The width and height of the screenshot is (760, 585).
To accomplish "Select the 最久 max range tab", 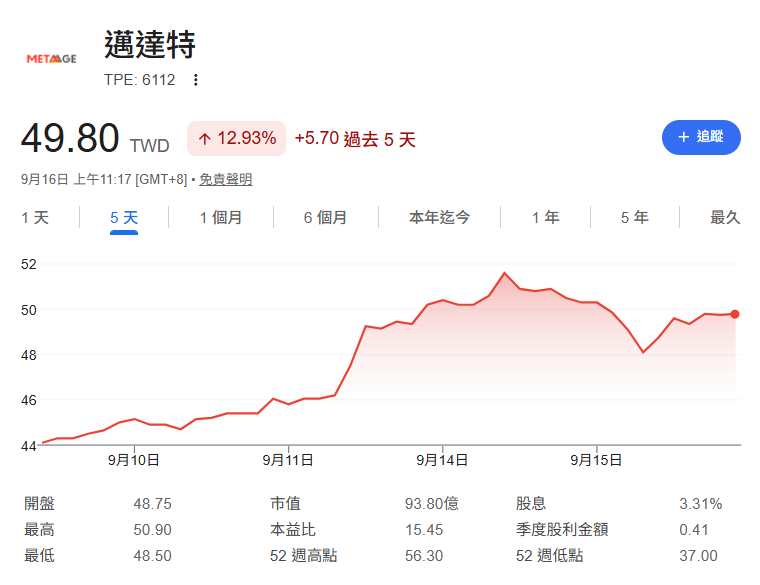I will click(725, 218).
